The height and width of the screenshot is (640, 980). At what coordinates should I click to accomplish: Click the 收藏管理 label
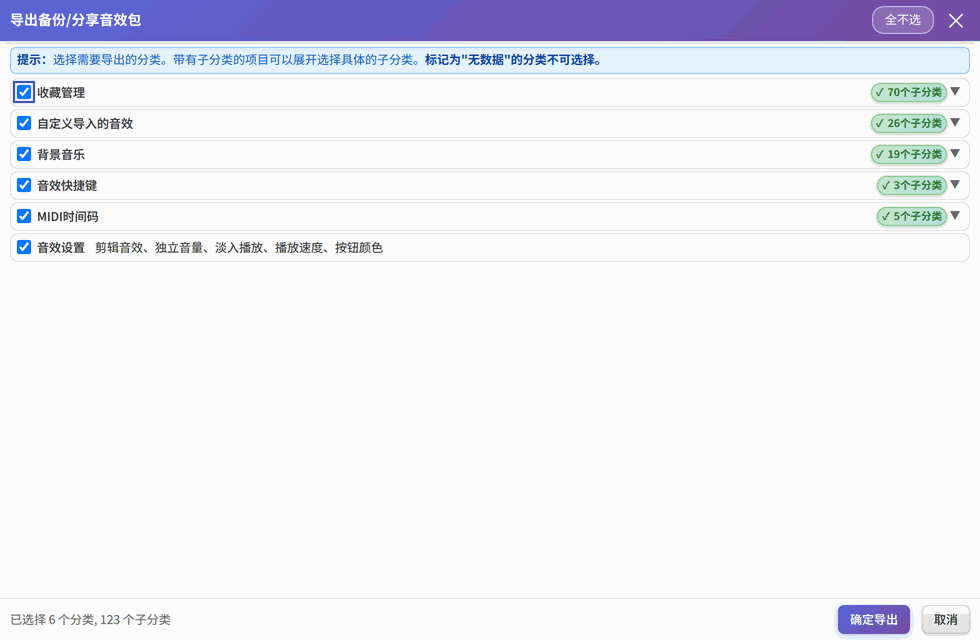(61, 92)
